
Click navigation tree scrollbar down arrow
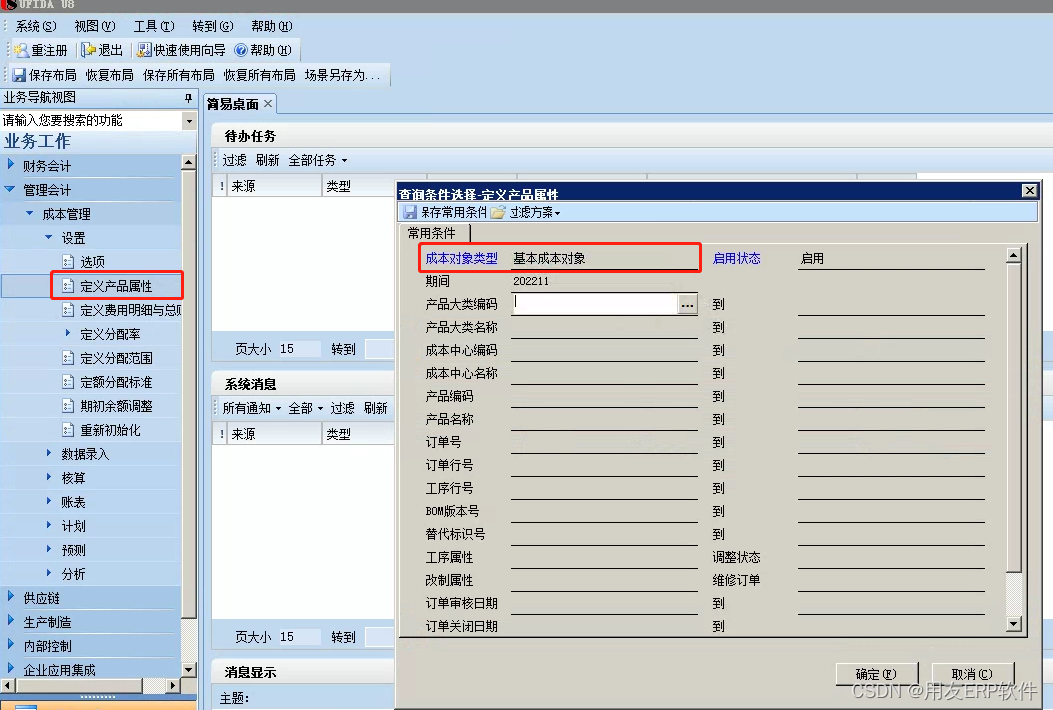189,669
